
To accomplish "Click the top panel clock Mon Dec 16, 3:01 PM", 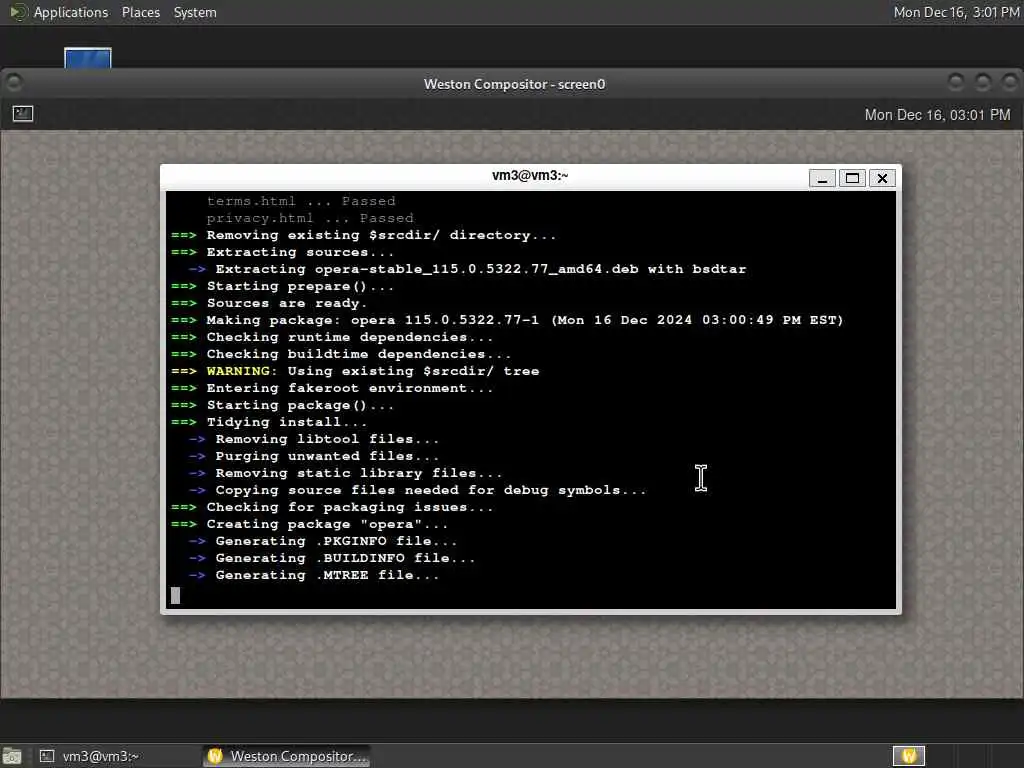I will 956,12.
